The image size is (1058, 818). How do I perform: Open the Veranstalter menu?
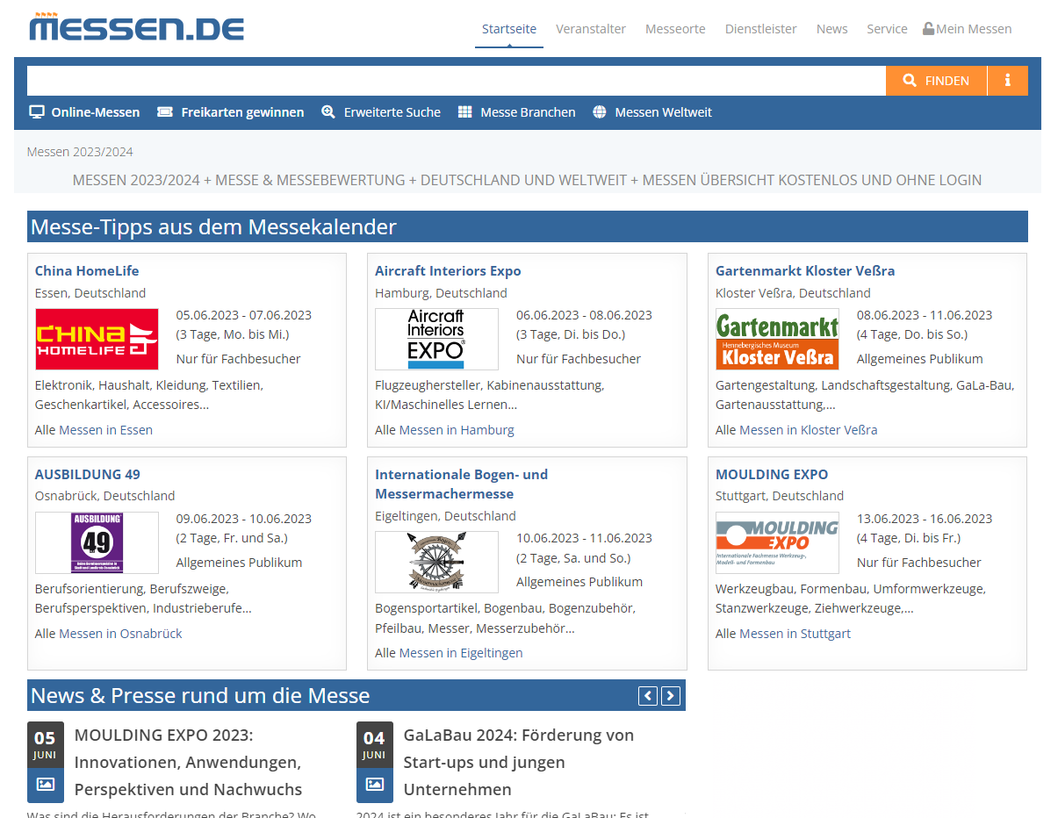pyautogui.click(x=590, y=29)
